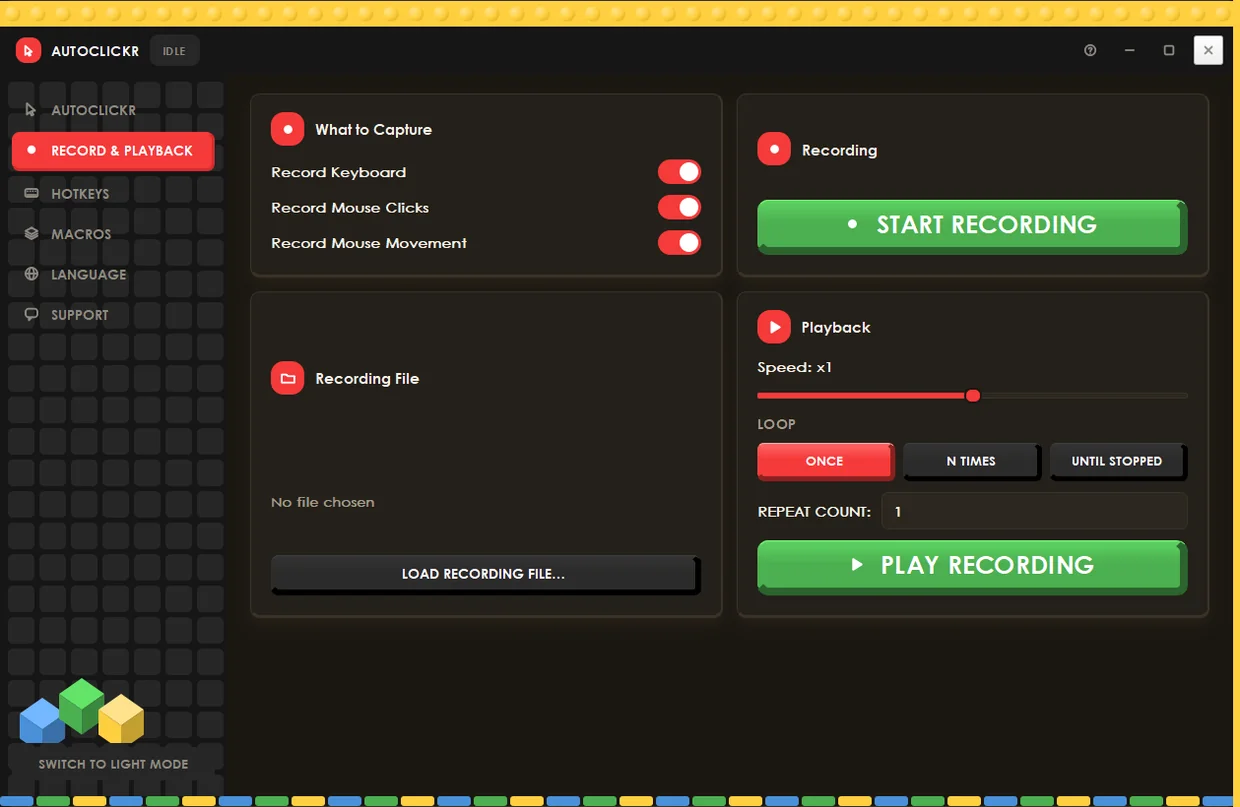The image size is (1240, 807).
Task: Minimize the AutoClickr window
Action: [x=1129, y=50]
